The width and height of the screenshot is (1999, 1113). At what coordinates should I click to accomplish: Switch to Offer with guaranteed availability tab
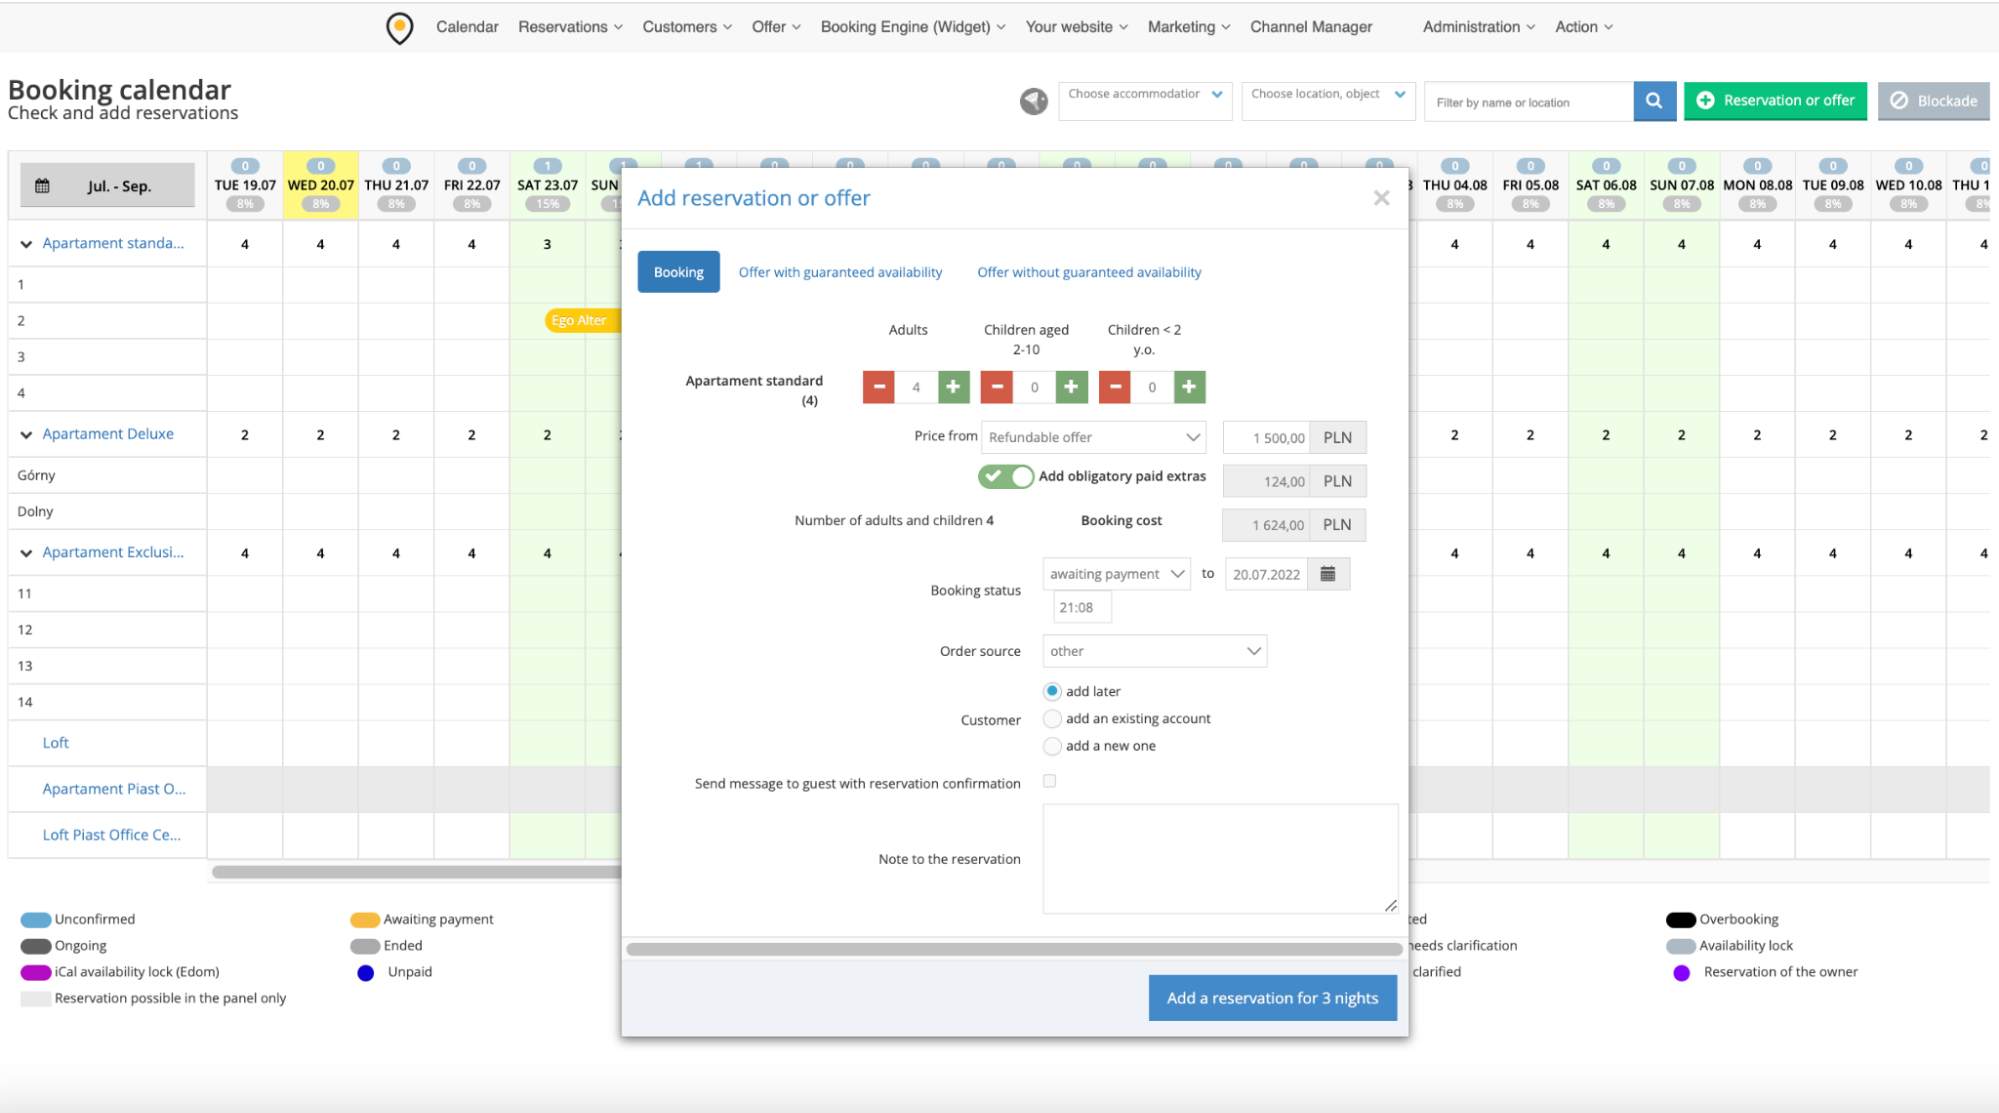coord(840,272)
